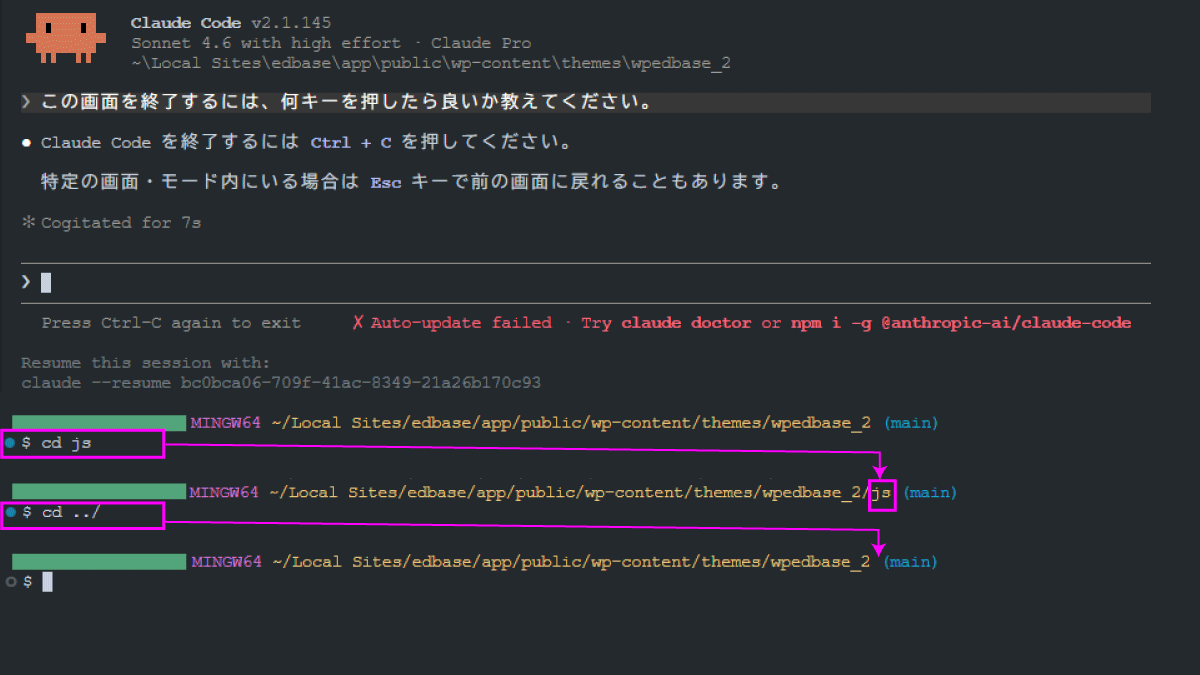Click the 'npm i -g @anthropic-ai/claude-code' command
Image resolution: width=1200 pixels, height=675 pixels.
pos(961,323)
